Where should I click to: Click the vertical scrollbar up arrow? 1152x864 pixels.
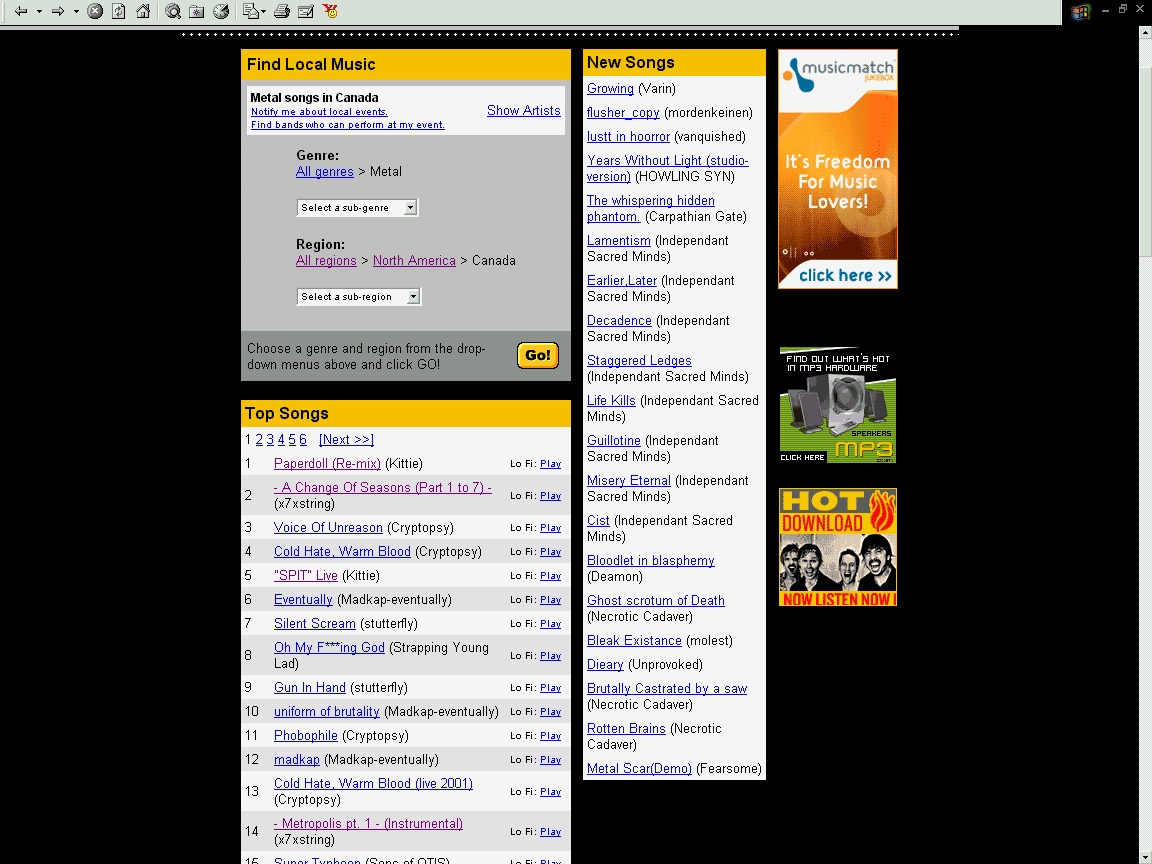point(1145,32)
